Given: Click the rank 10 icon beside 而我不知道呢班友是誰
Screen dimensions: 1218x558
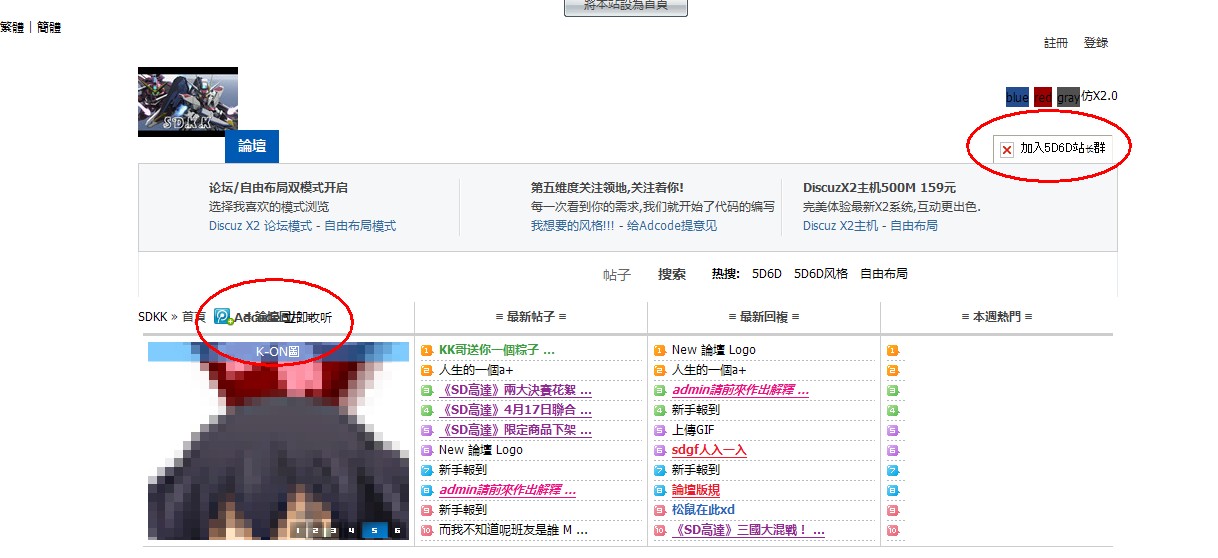Looking at the screenshot, I should (427, 530).
